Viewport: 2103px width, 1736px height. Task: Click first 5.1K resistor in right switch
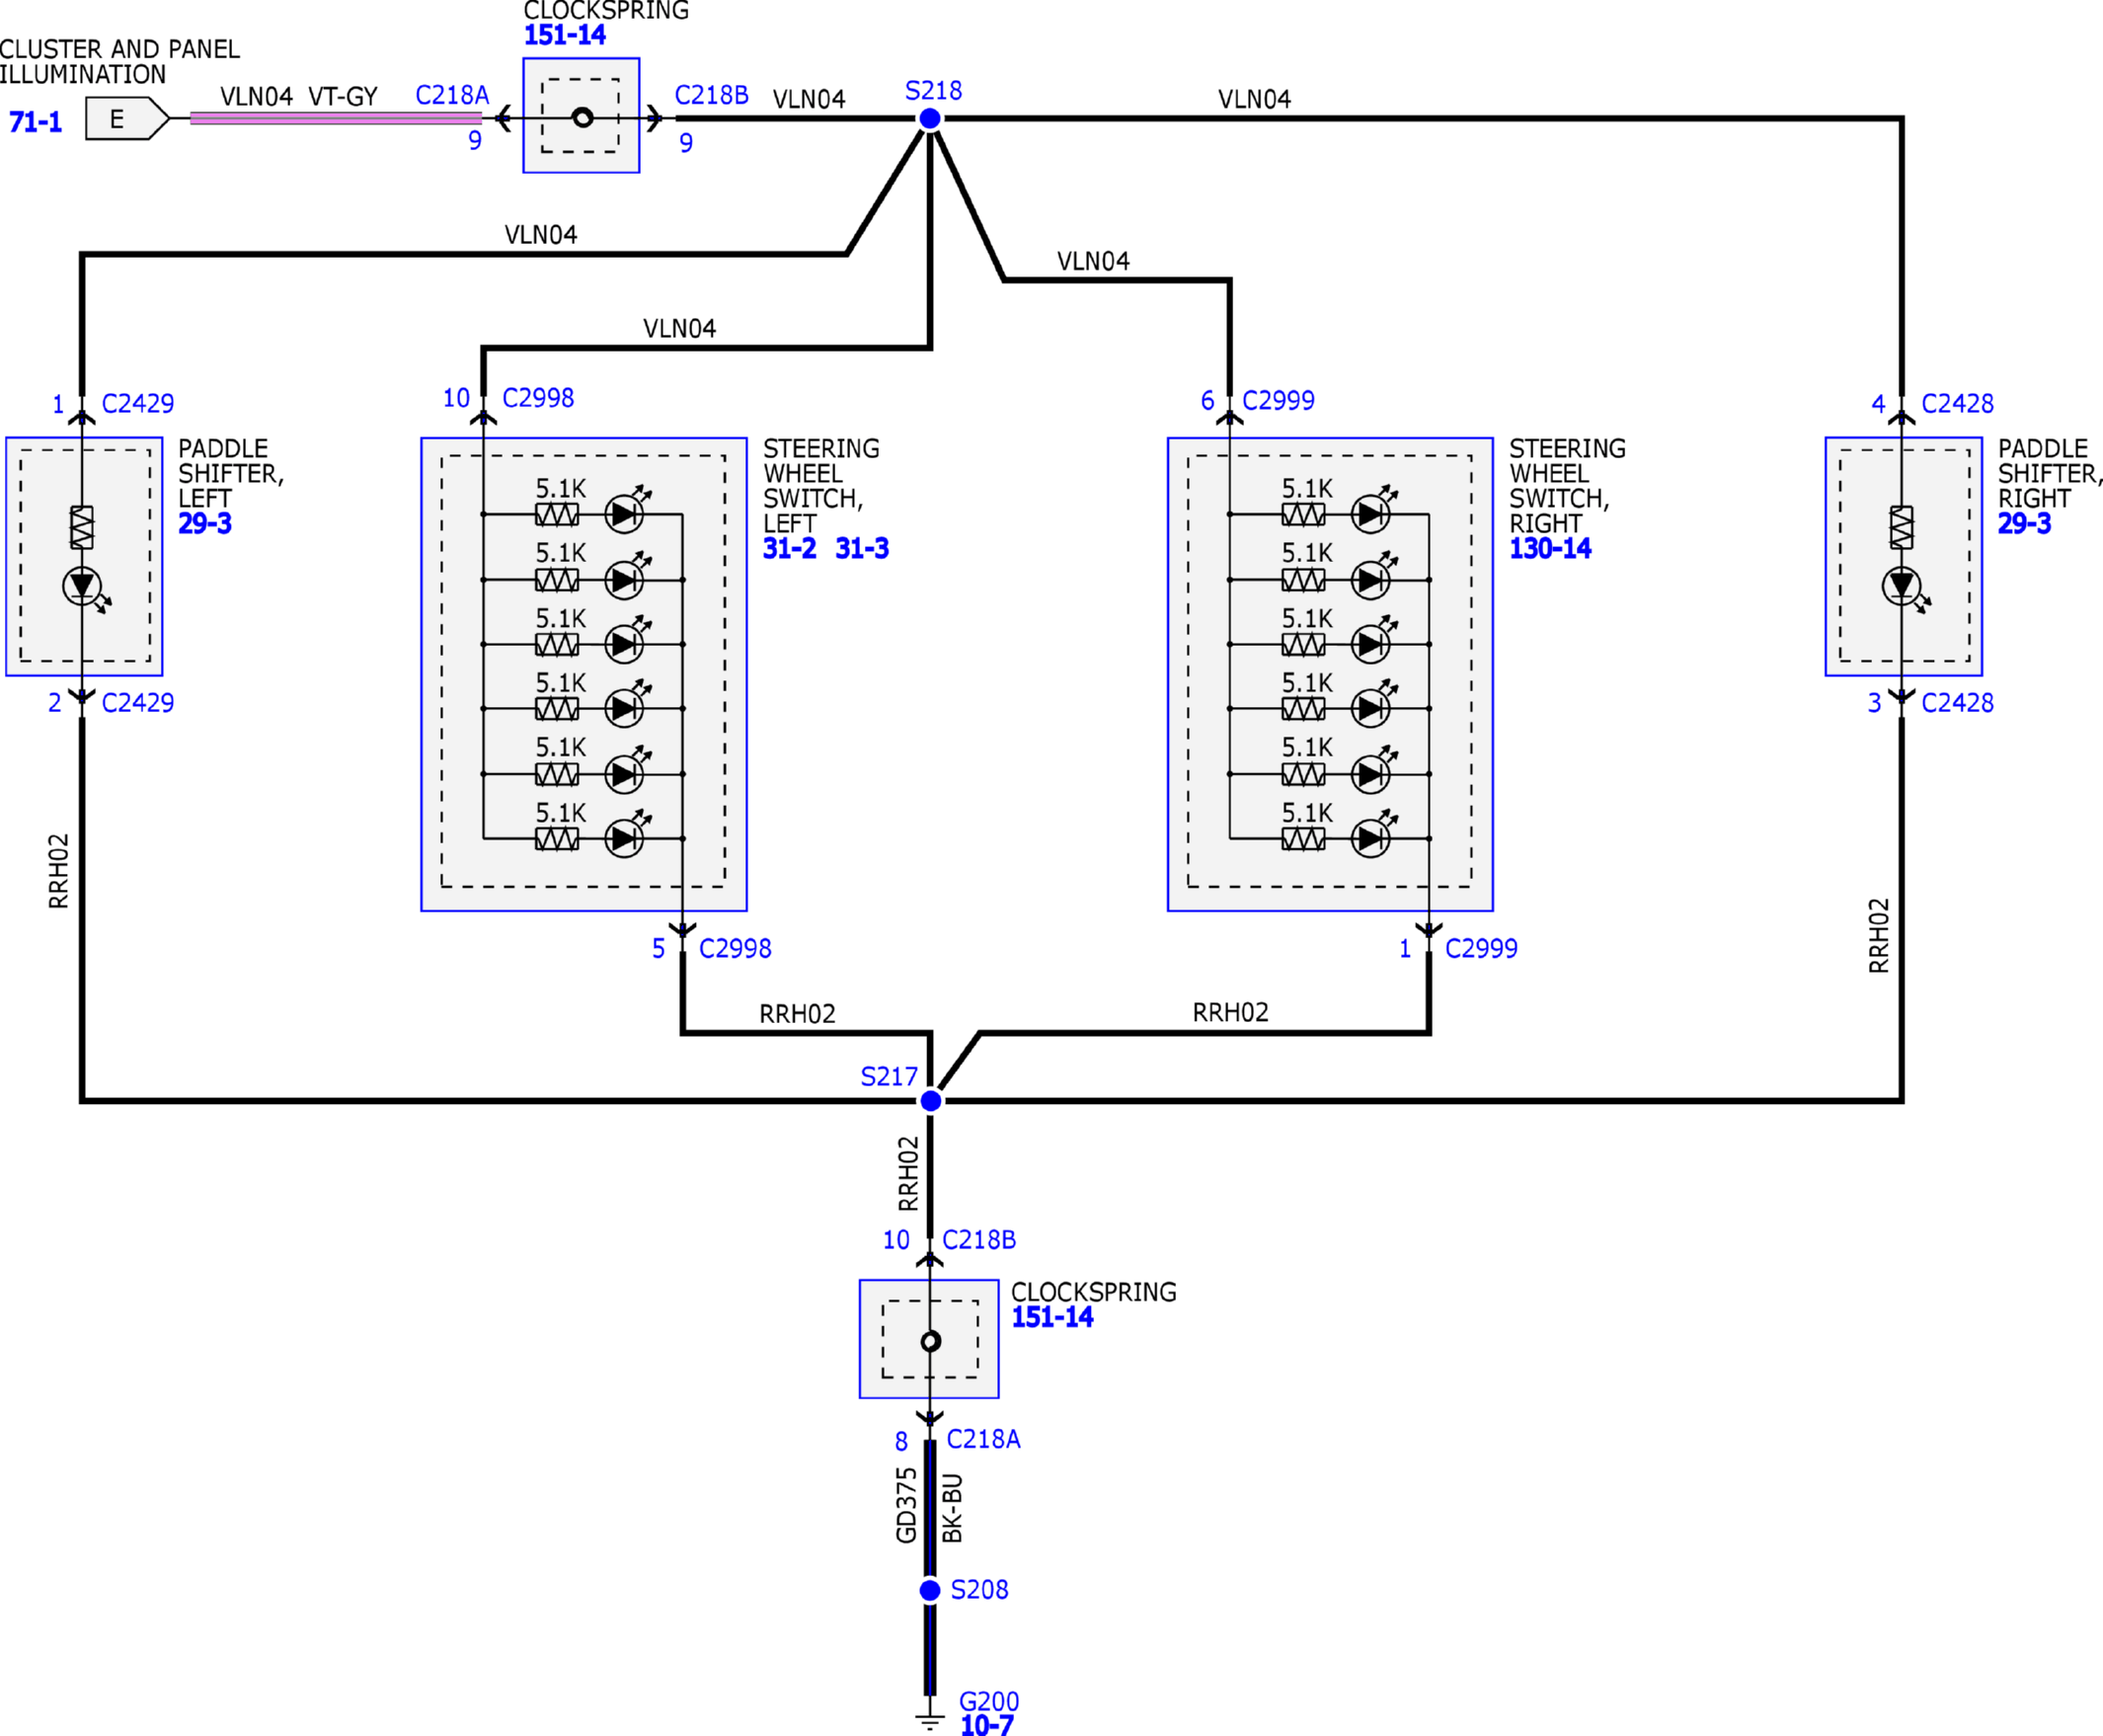coord(1303,515)
